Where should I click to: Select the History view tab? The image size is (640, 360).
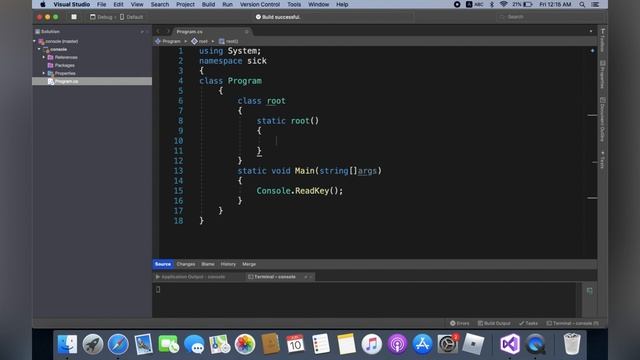[x=228, y=264]
